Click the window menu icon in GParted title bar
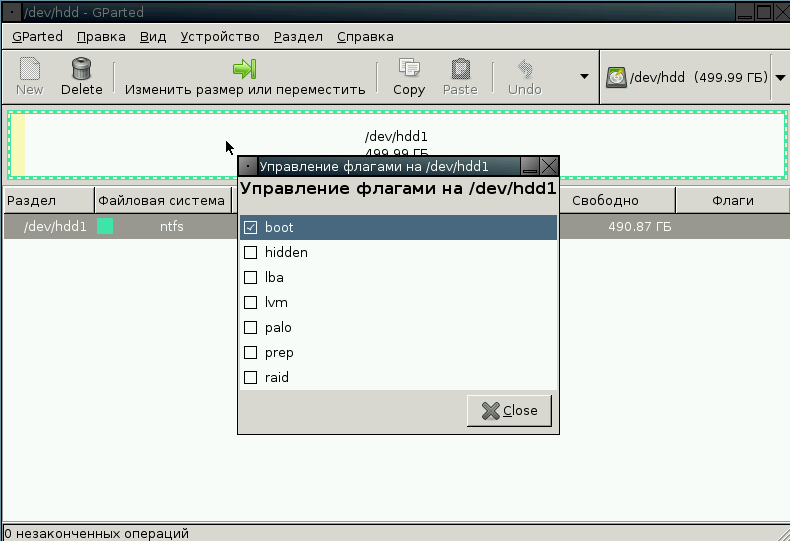Screen dimensions: 790x541 coord(12,12)
